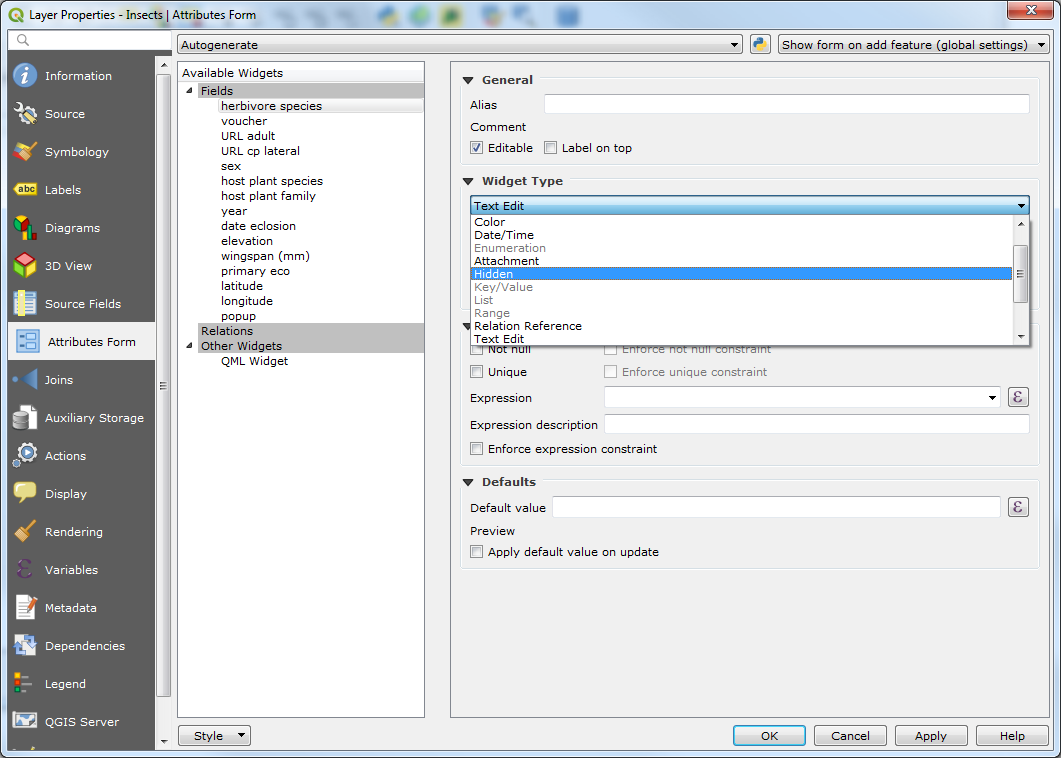Open the Autogenerate form layout dropdown
This screenshot has height=758, width=1061.
click(x=460, y=45)
